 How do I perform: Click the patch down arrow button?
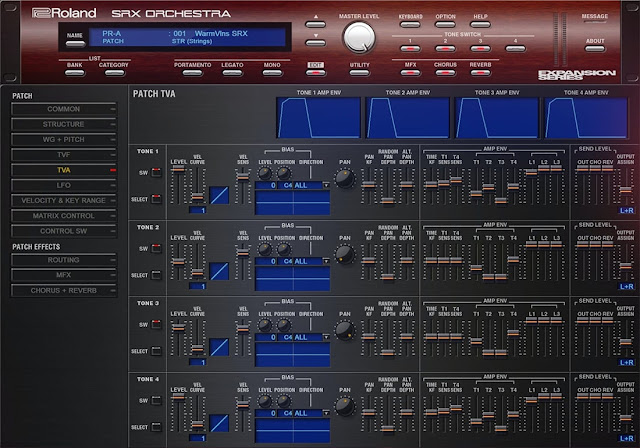(x=318, y=41)
